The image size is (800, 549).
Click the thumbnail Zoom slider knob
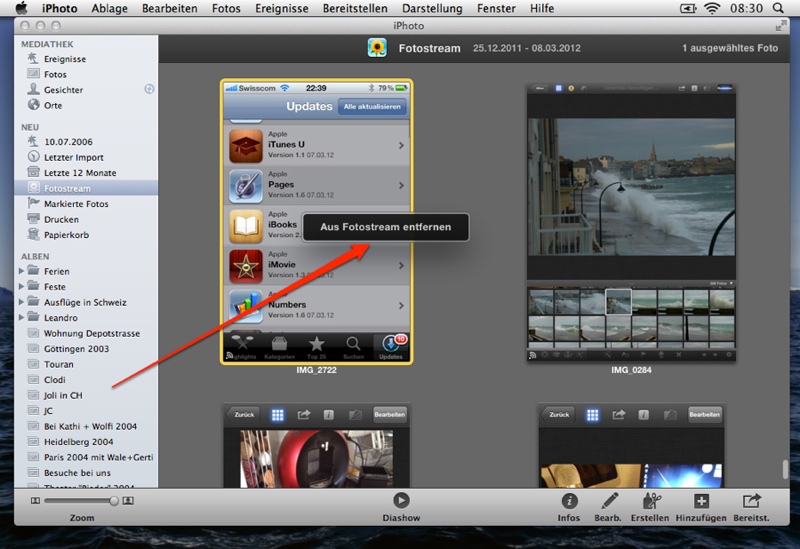(113, 501)
